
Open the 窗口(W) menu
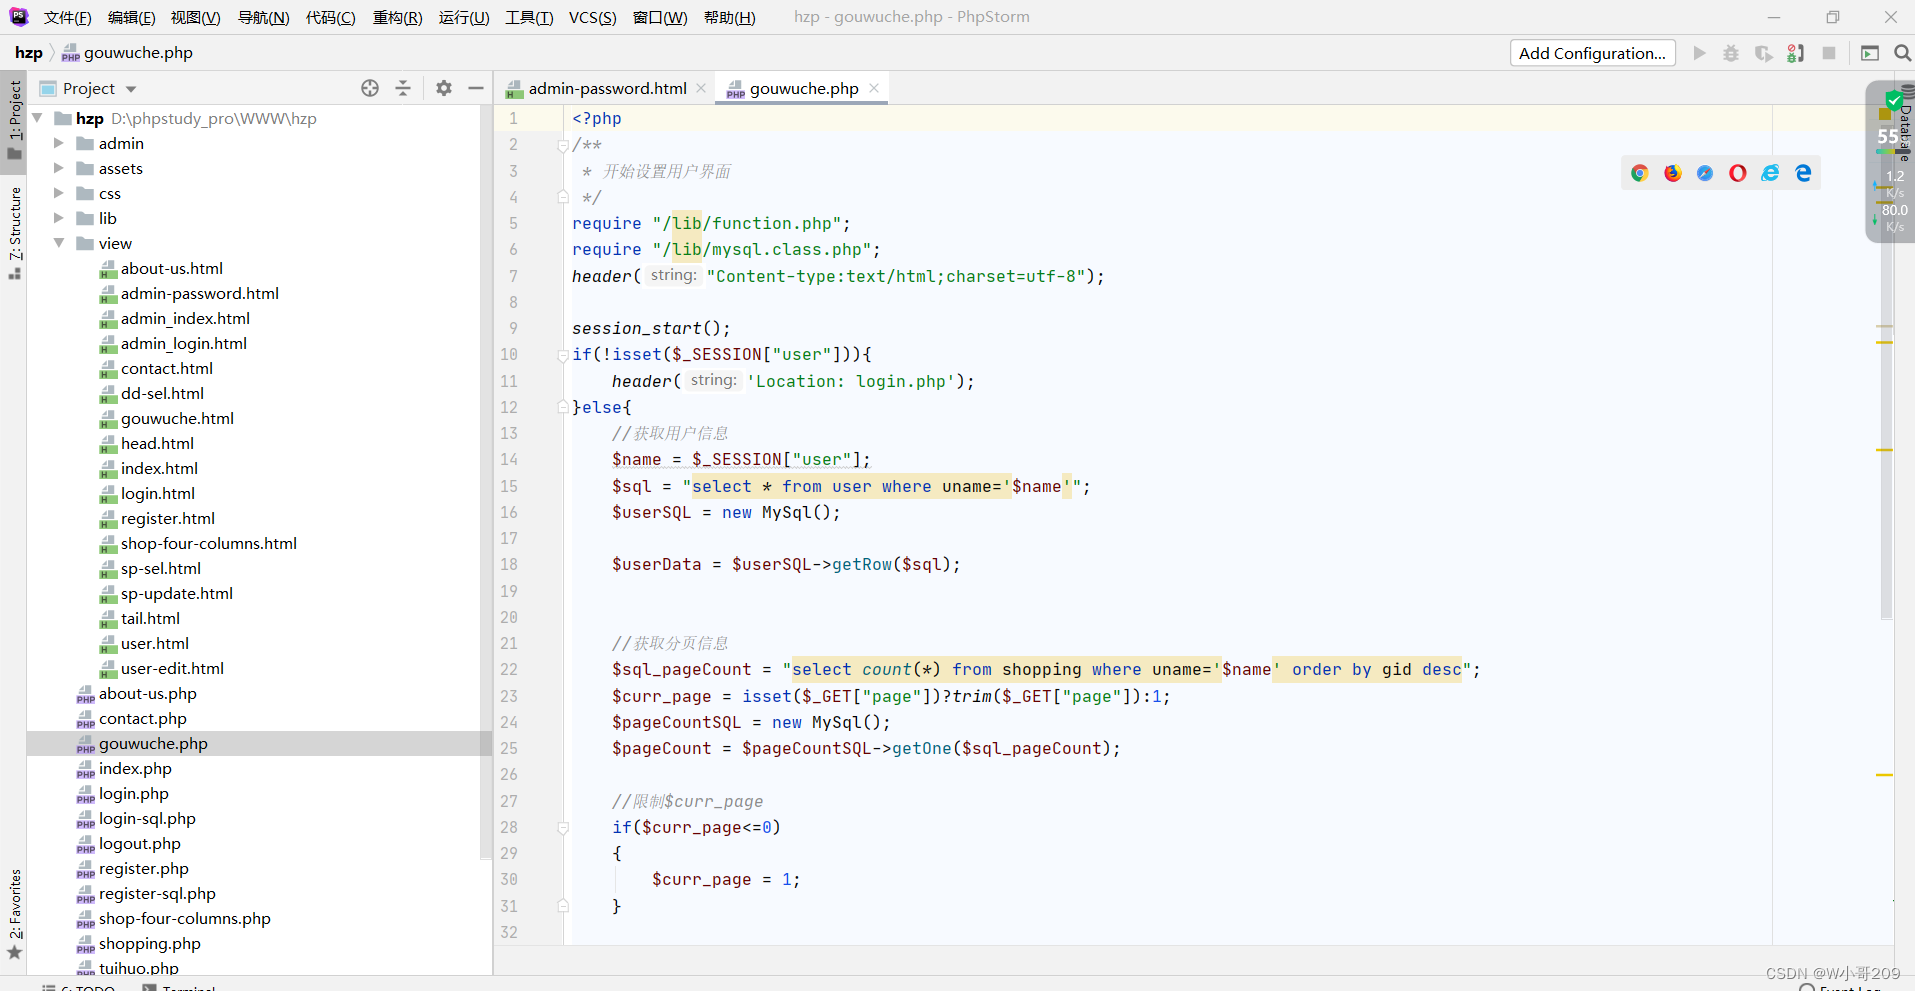pos(660,17)
